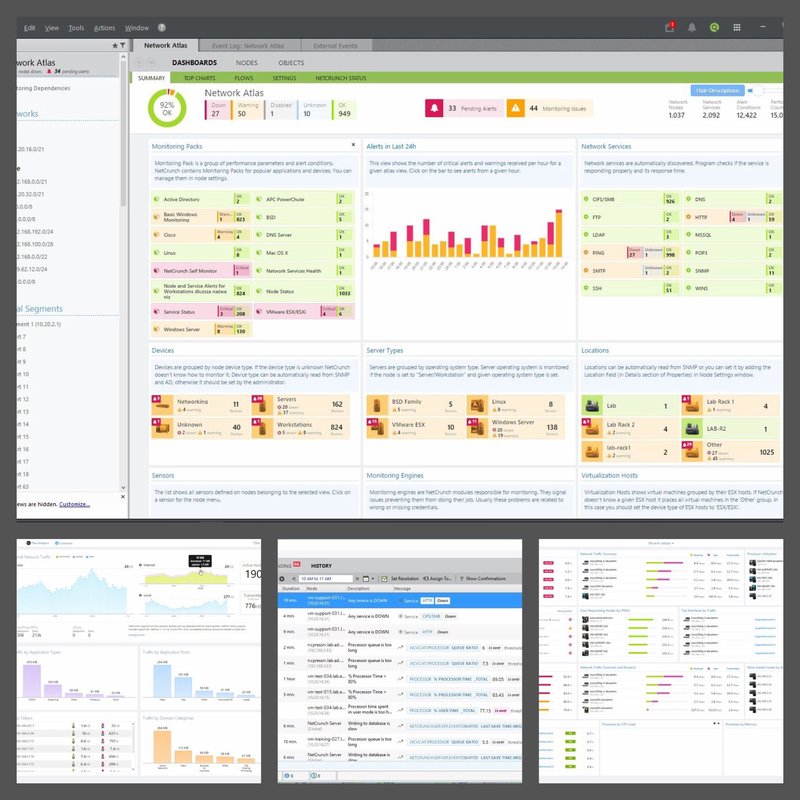800x800 pixels.
Task: Open the Monitoring Issues warning icon
Action: pos(518,108)
